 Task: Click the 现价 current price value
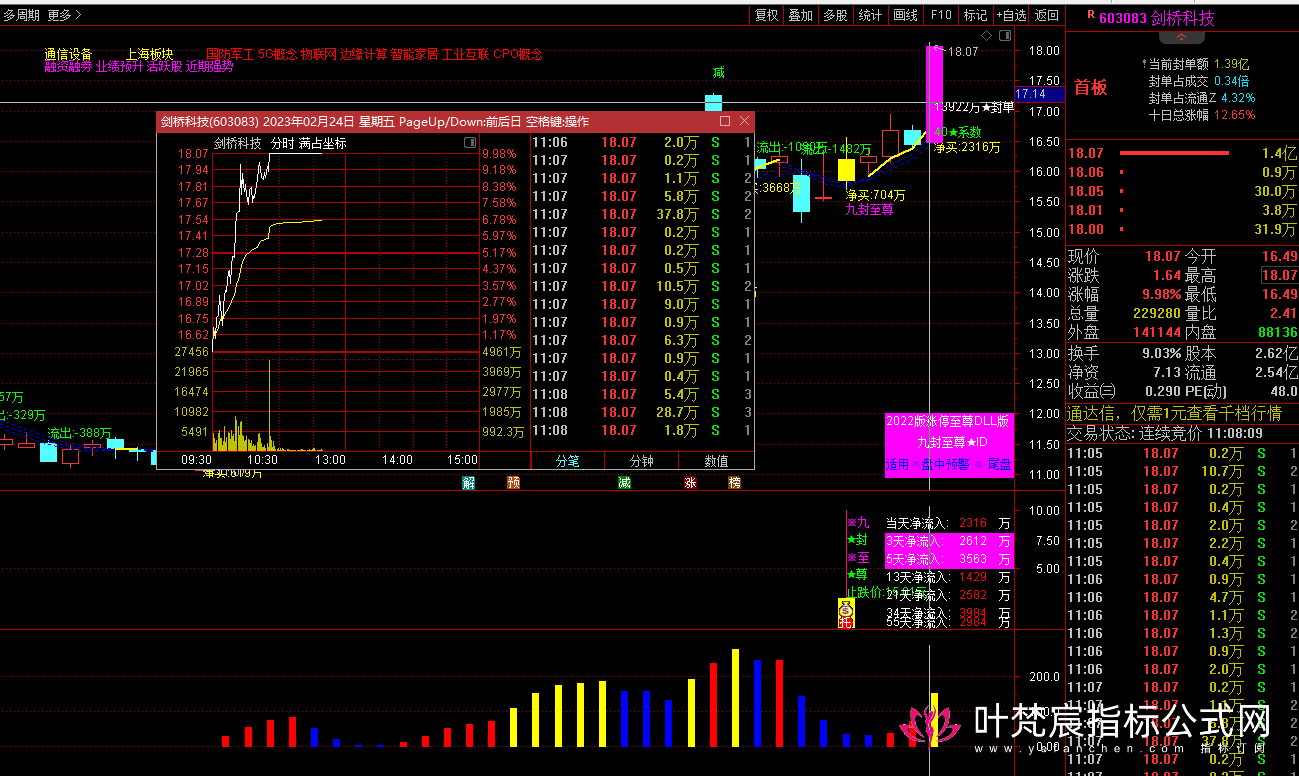[x=1163, y=257]
